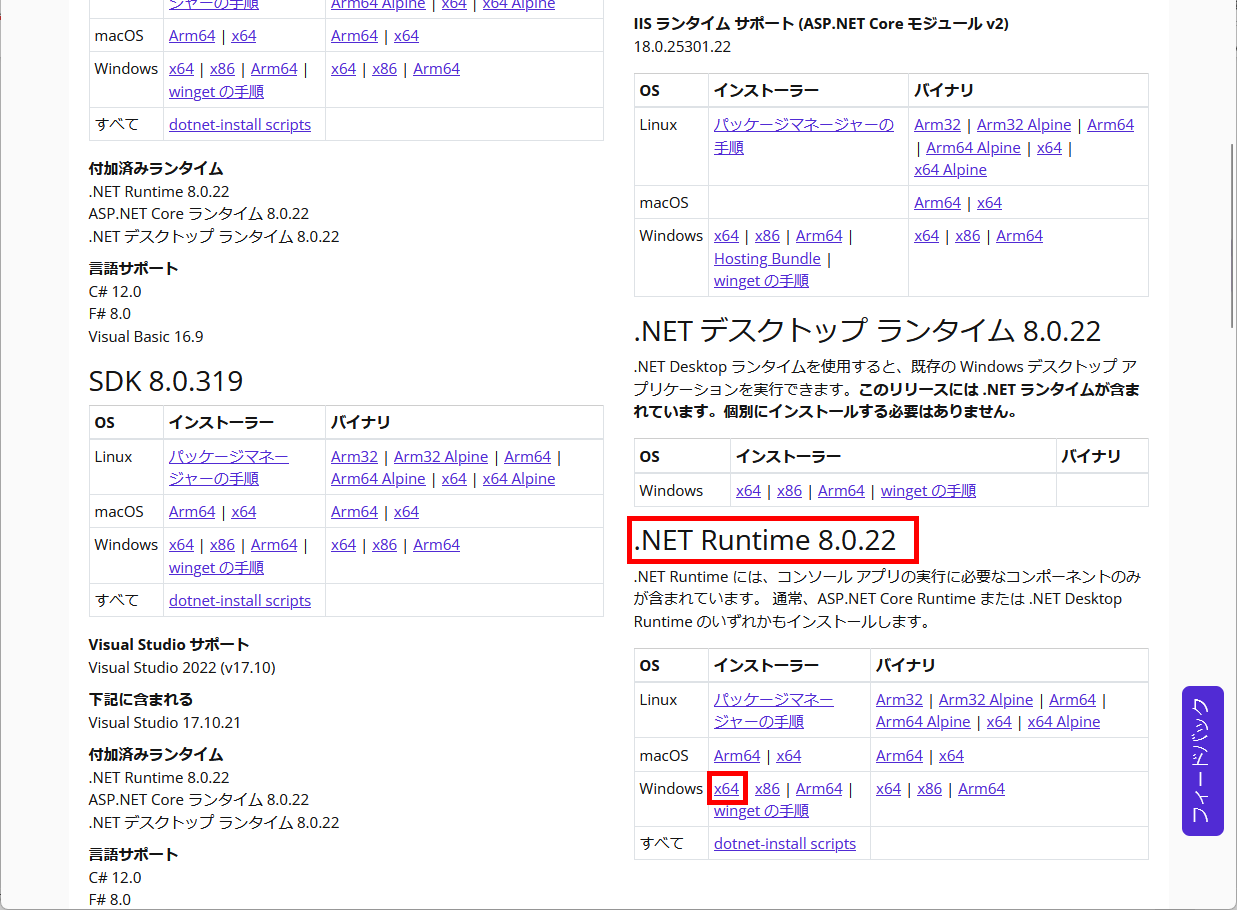This screenshot has height=910, width=1237.
Task: Select macOS x64 binary in .NET Runtime 8.0.22 table
Action: (951, 756)
